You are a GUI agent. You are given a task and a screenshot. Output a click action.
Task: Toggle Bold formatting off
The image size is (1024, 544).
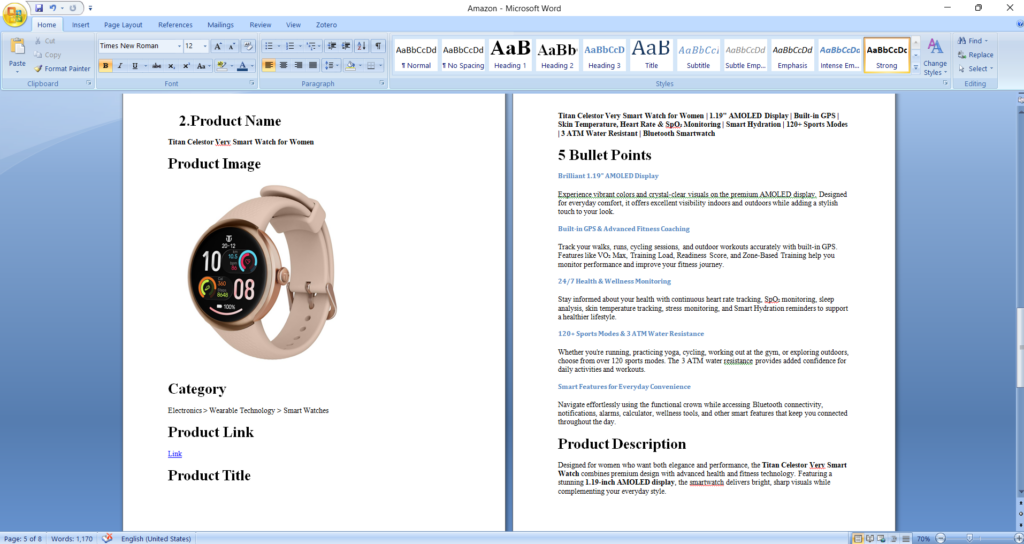tap(105, 66)
